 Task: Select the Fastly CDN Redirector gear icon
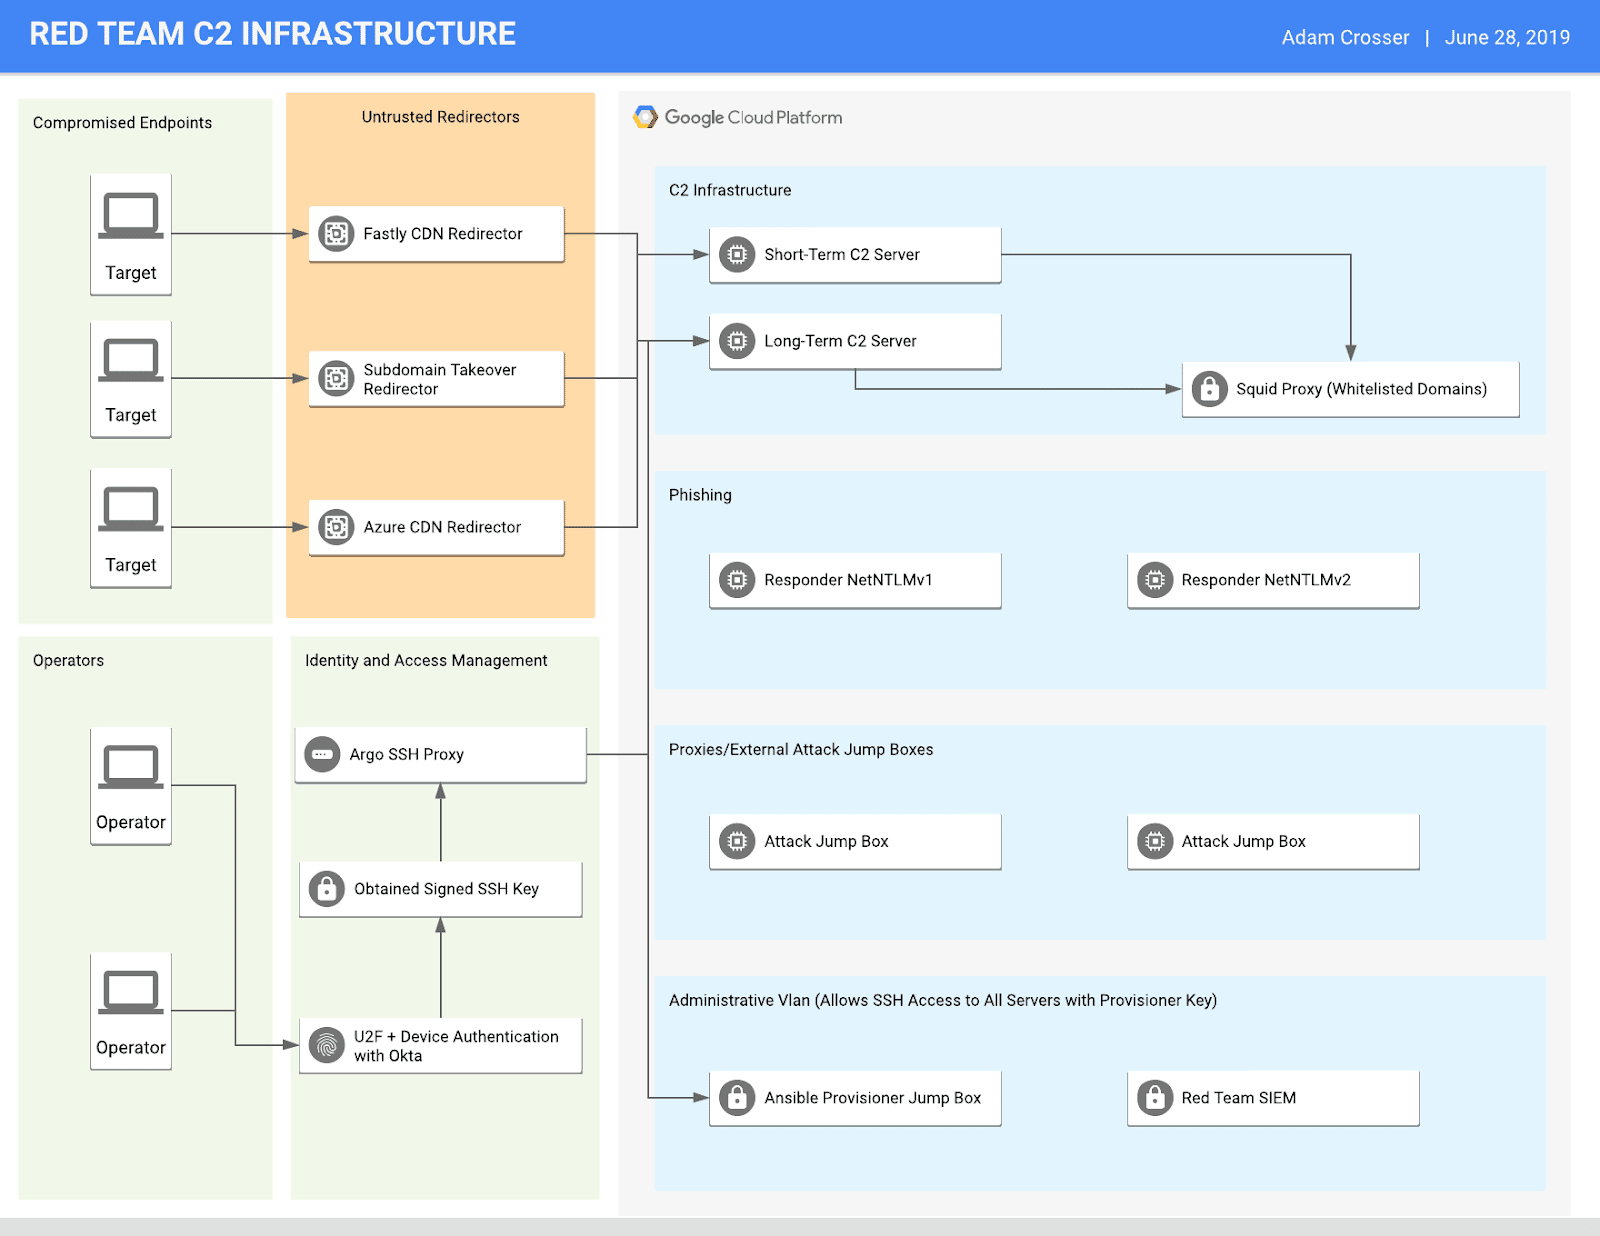click(337, 233)
